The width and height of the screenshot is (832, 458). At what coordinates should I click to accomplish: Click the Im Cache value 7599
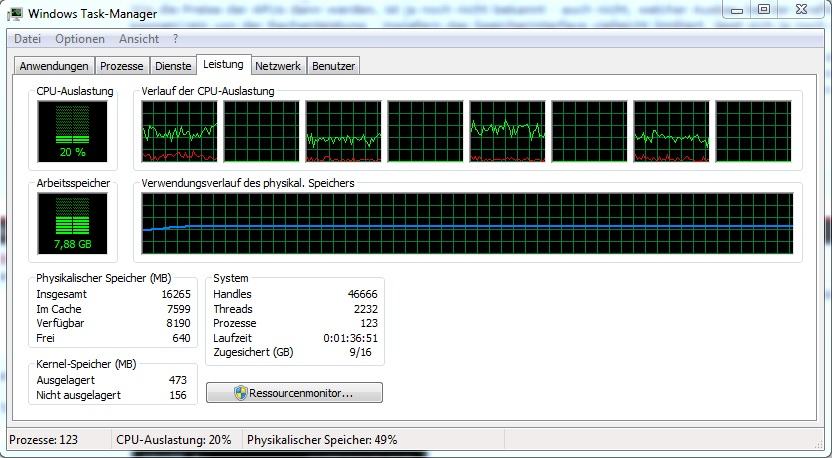[x=178, y=309]
